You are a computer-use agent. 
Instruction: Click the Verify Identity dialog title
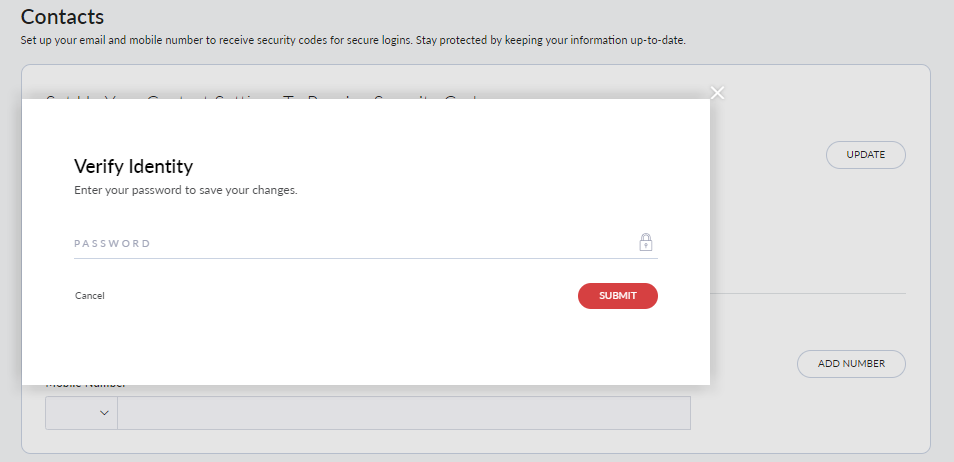133,166
